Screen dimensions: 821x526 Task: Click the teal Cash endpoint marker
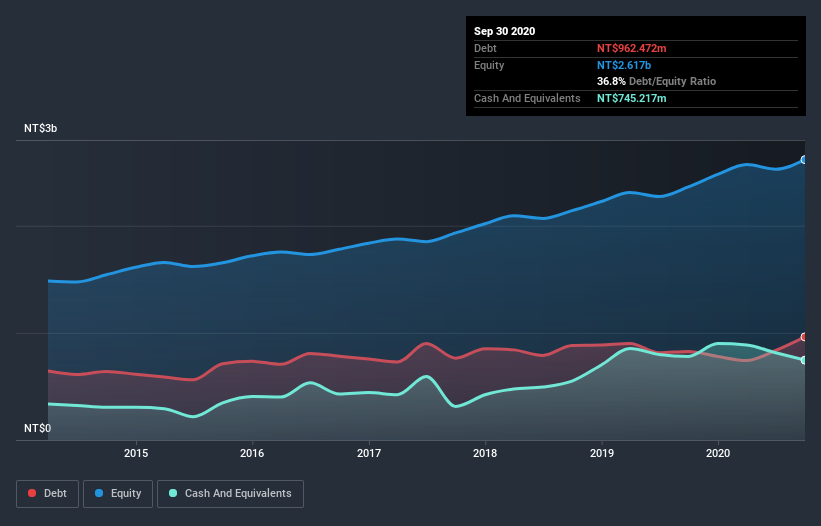[804, 360]
